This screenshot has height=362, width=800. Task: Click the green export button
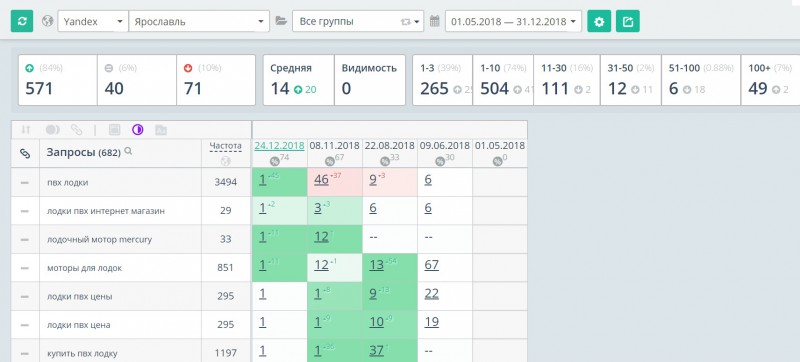click(x=628, y=21)
